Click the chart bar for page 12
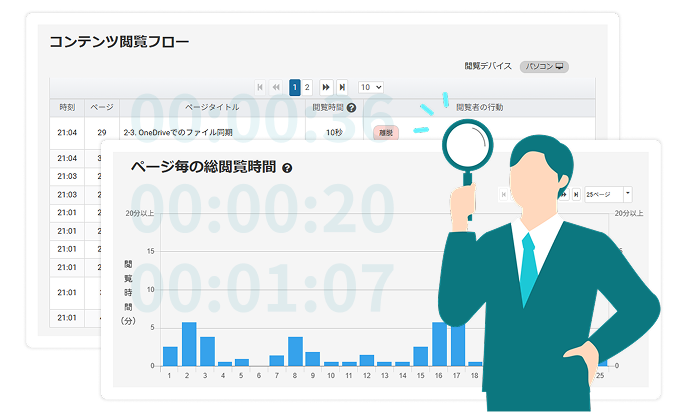This screenshot has width=687, height=412. pyautogui.click(x=367, y=360)
